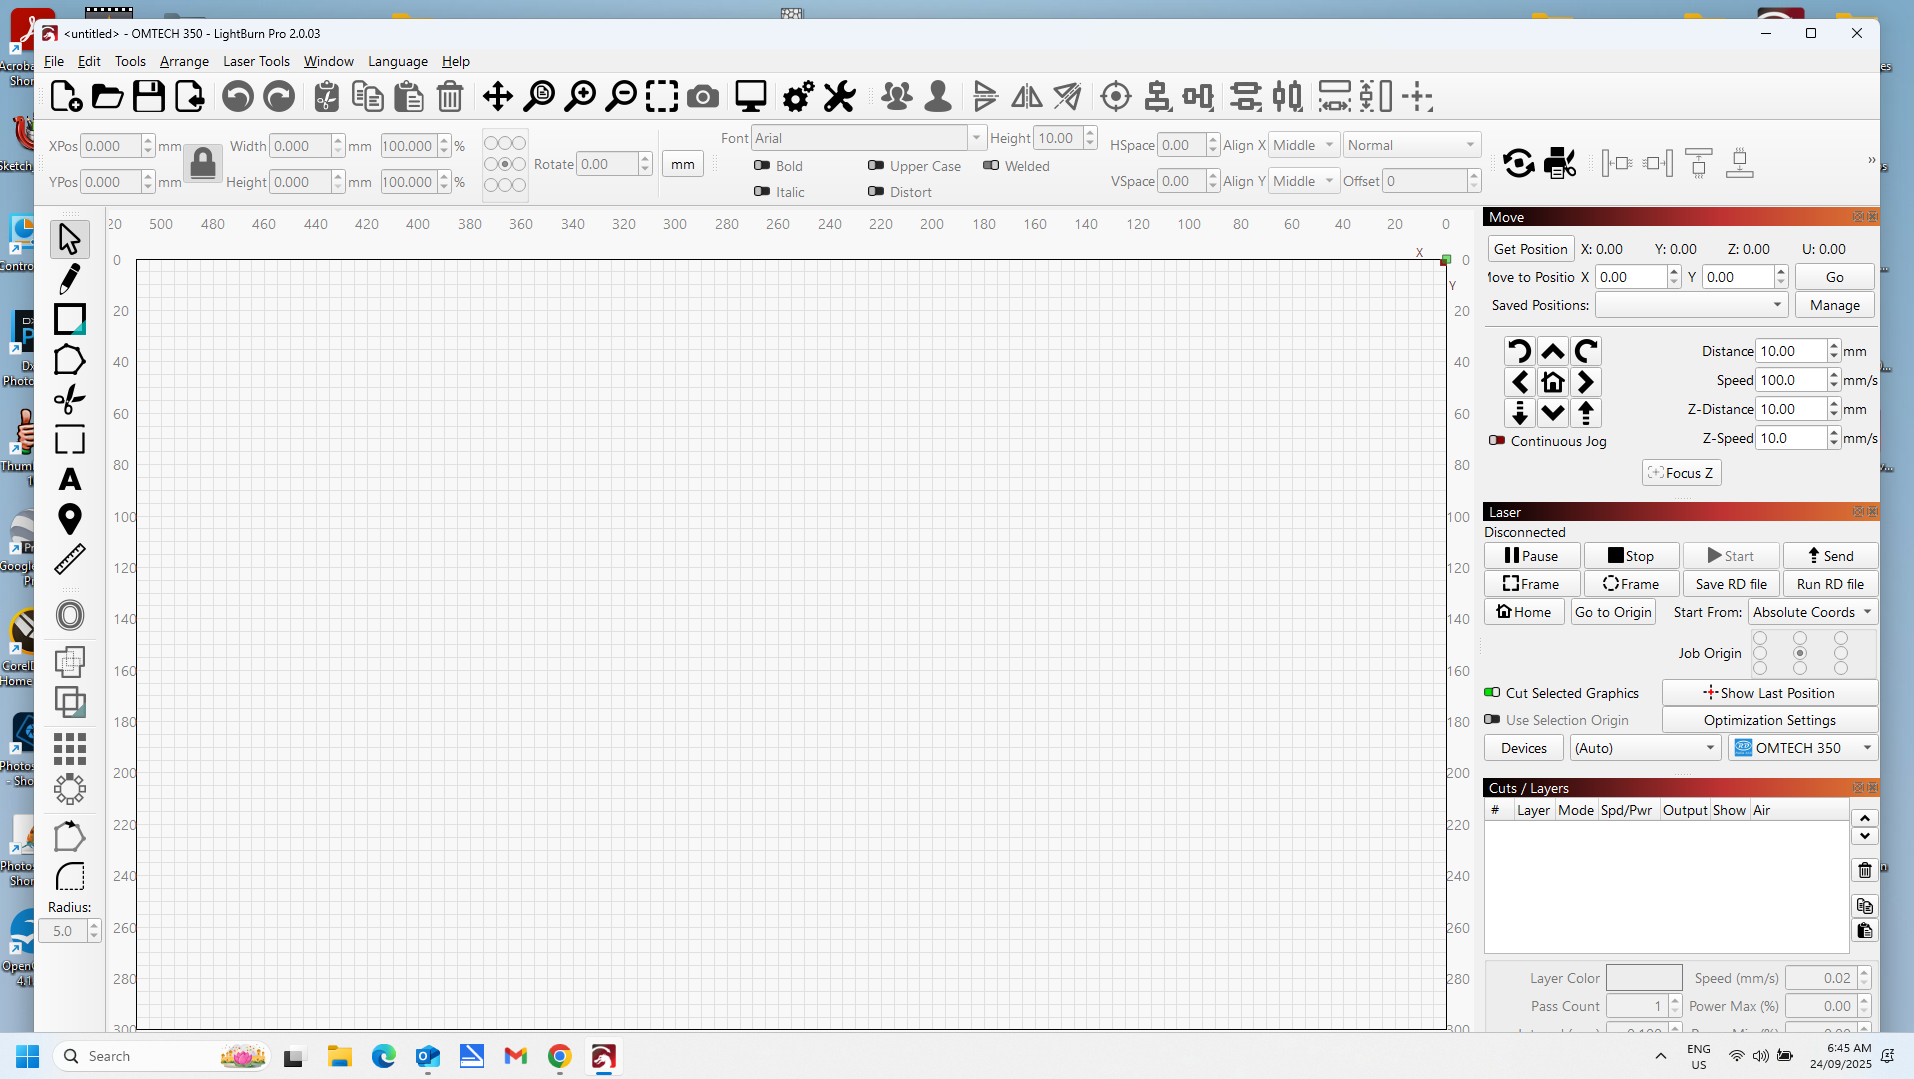The width and height of the screenshot is (1914, 1079).
Task: Choose the Polygon tool
Action: pyautogui.click(x=69, y=360)
